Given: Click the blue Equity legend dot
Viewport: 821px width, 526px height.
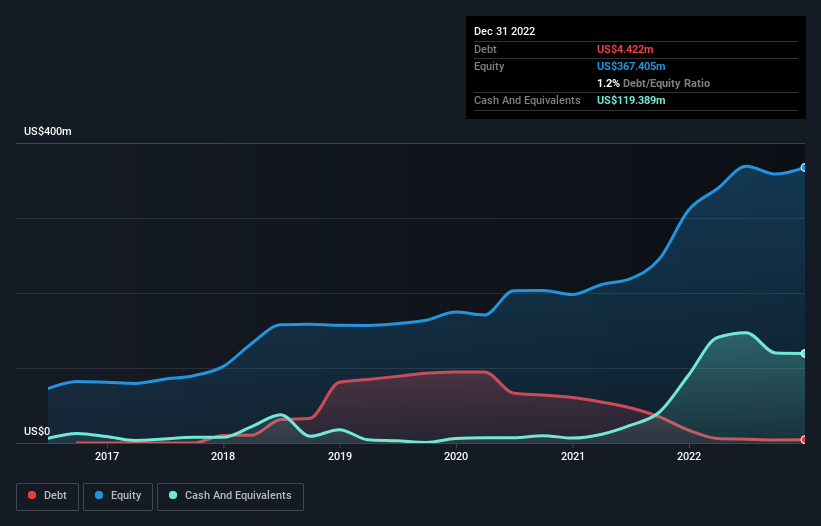Looking at the screenshot, I should click(x=99, y=495).
